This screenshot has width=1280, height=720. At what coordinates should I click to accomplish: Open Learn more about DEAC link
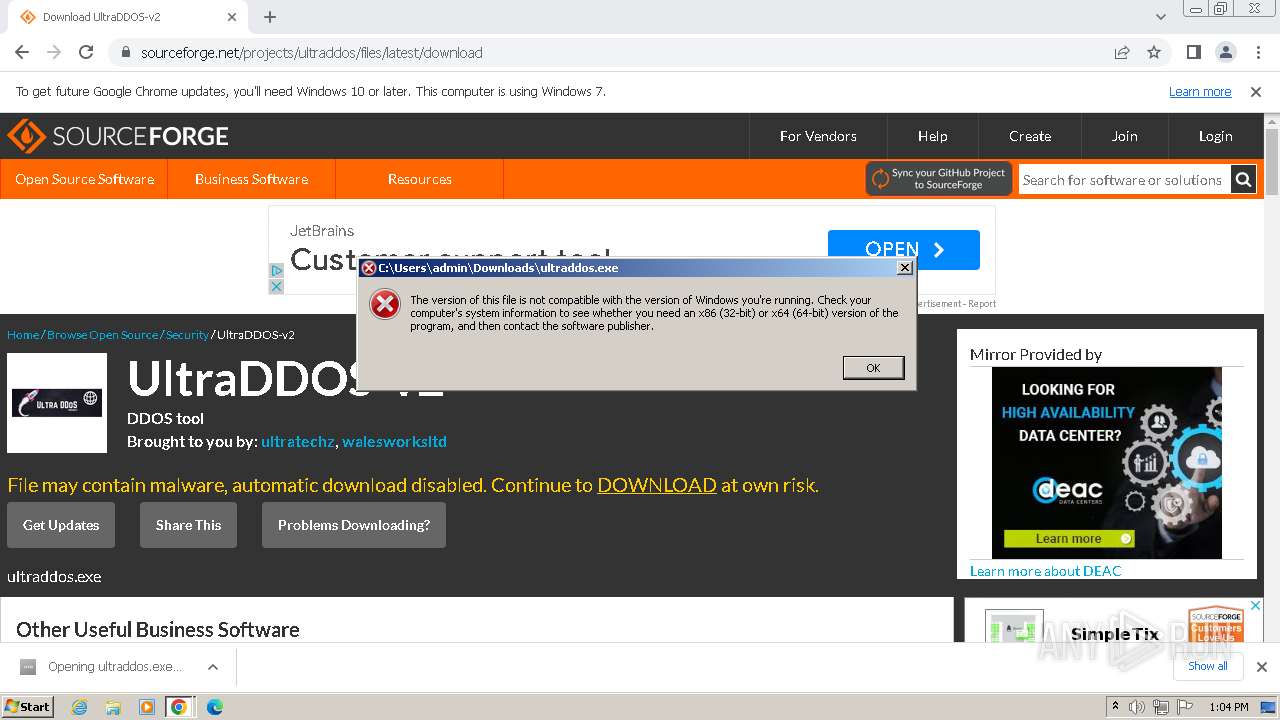1046,571
